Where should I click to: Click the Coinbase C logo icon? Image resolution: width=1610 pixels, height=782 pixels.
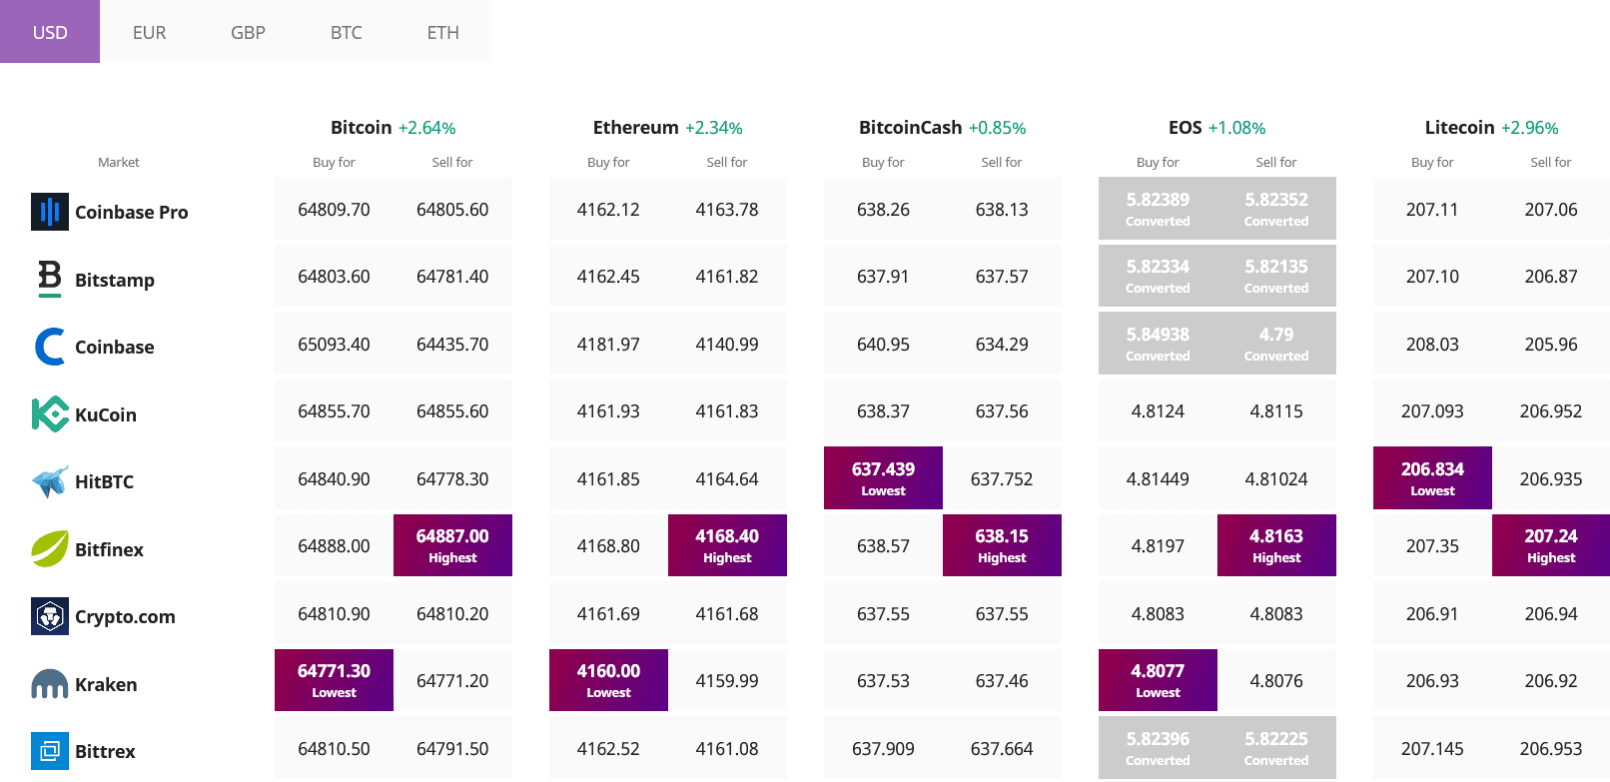[50, 347]
